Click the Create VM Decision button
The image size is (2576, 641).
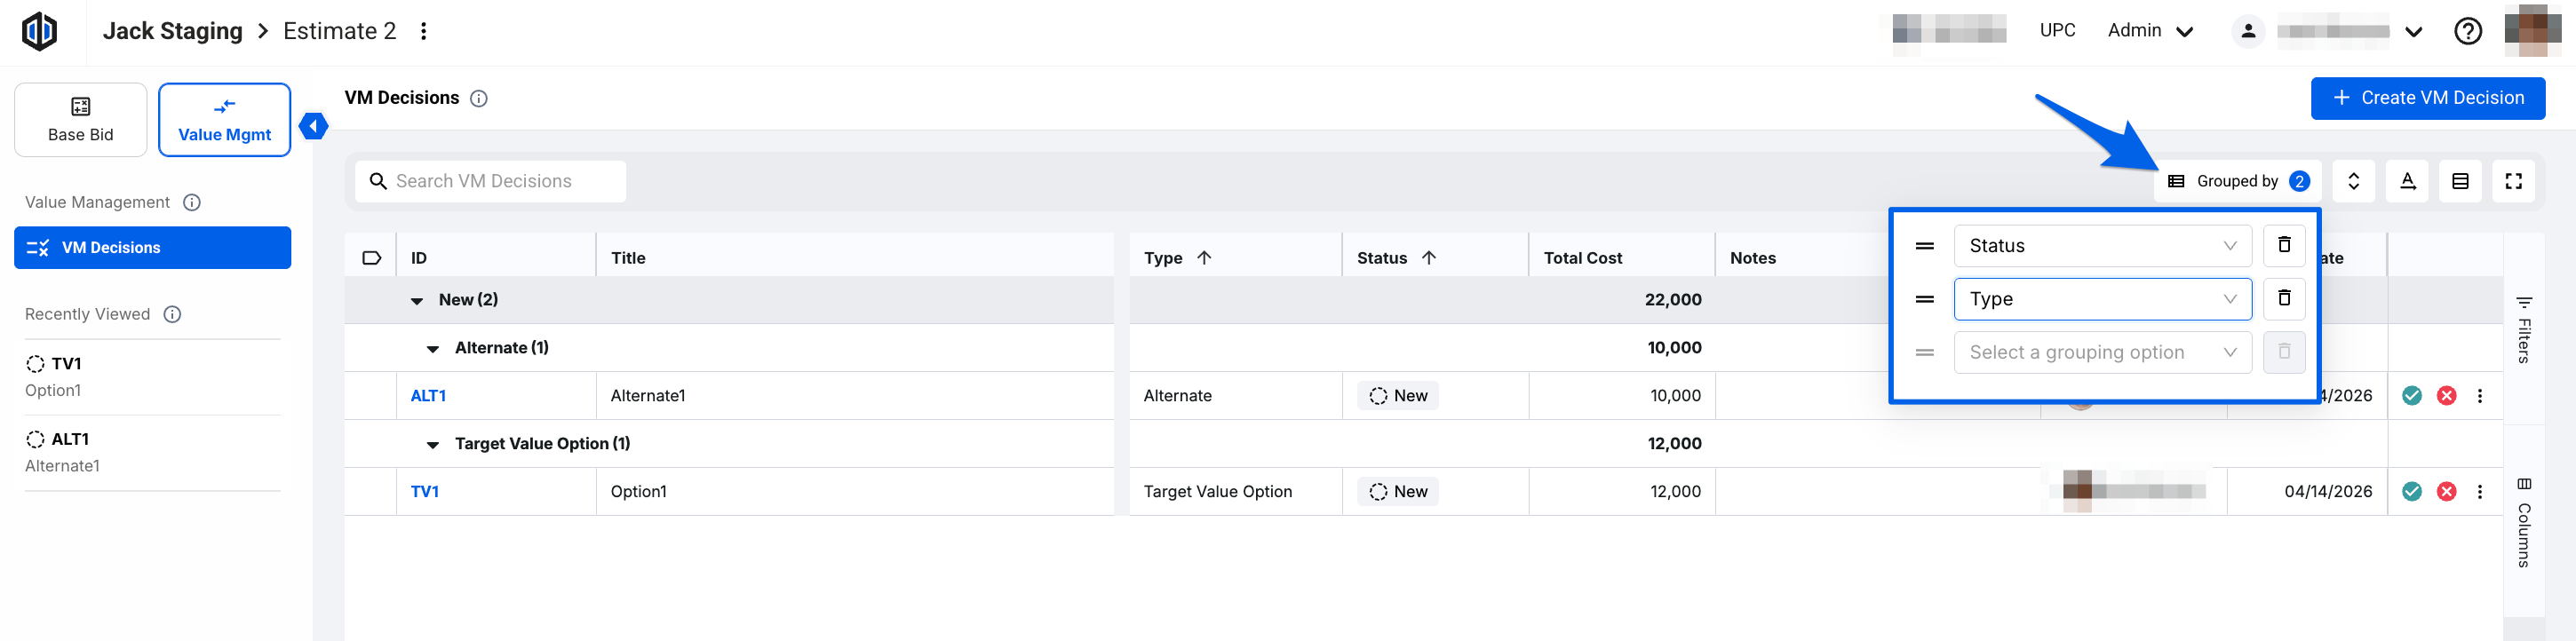tap(2427, 98)
